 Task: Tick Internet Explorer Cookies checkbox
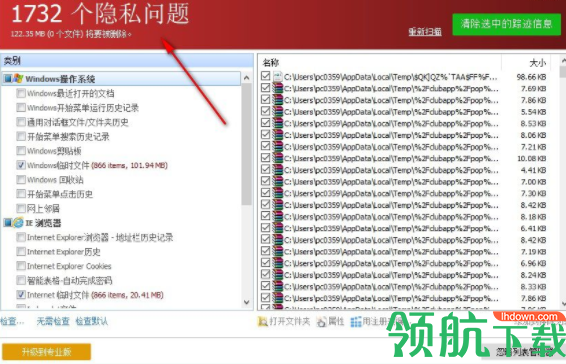[x=21, y=266]
